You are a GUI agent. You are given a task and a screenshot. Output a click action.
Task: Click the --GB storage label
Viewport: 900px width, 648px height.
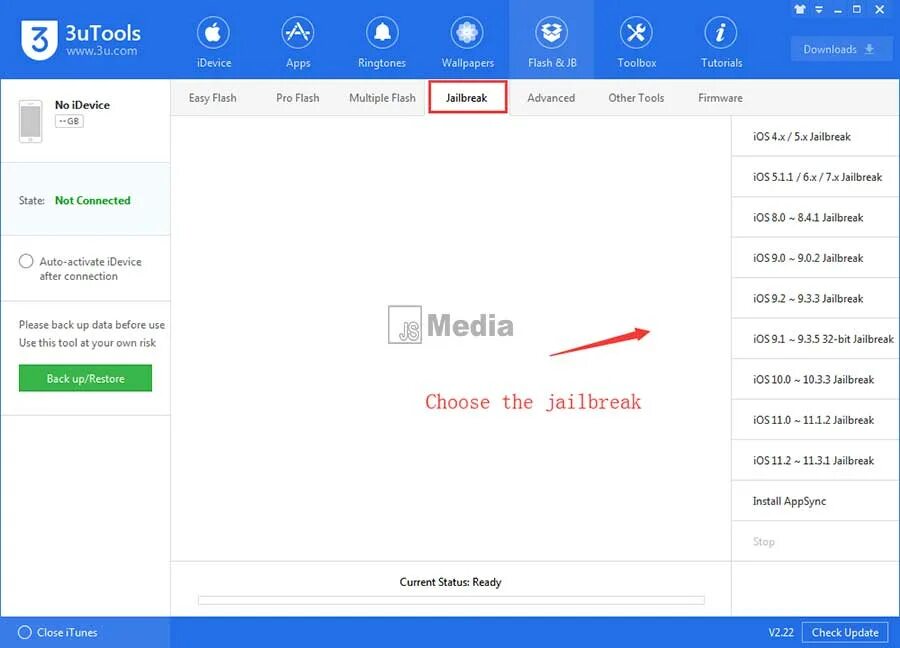click(69, 121)
